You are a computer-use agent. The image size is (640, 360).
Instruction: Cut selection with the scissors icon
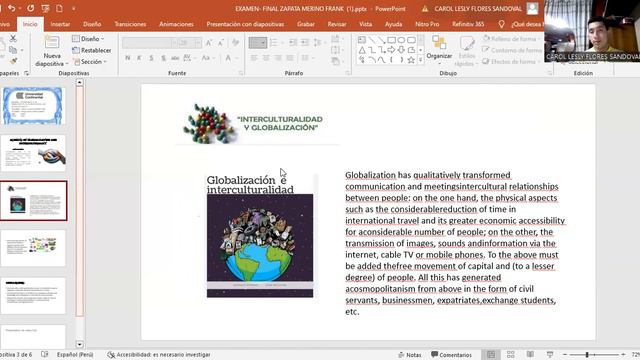[13, 38]
